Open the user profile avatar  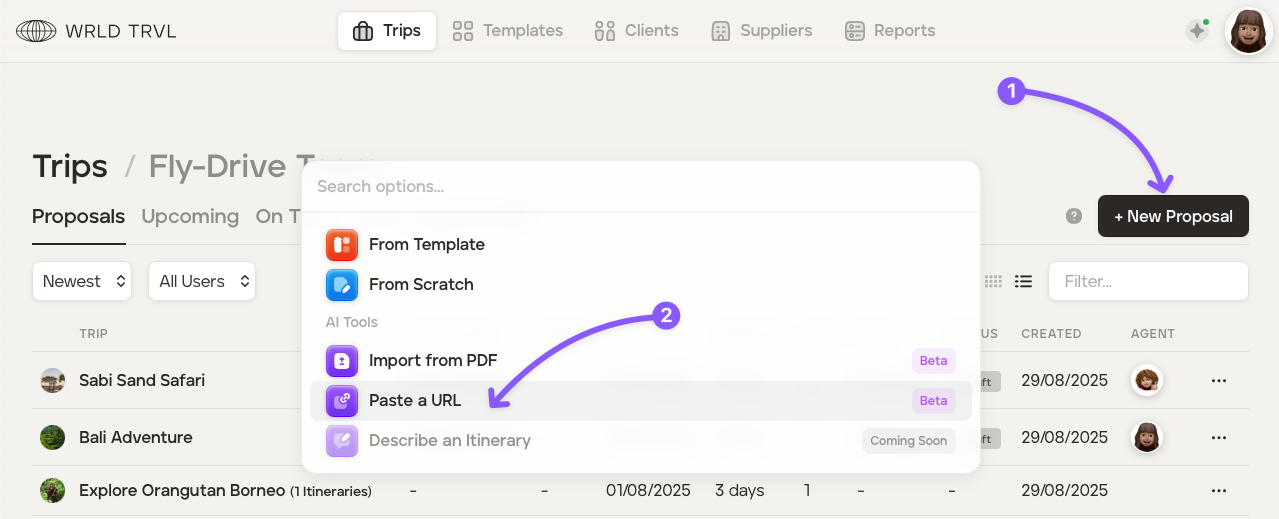1248,31
